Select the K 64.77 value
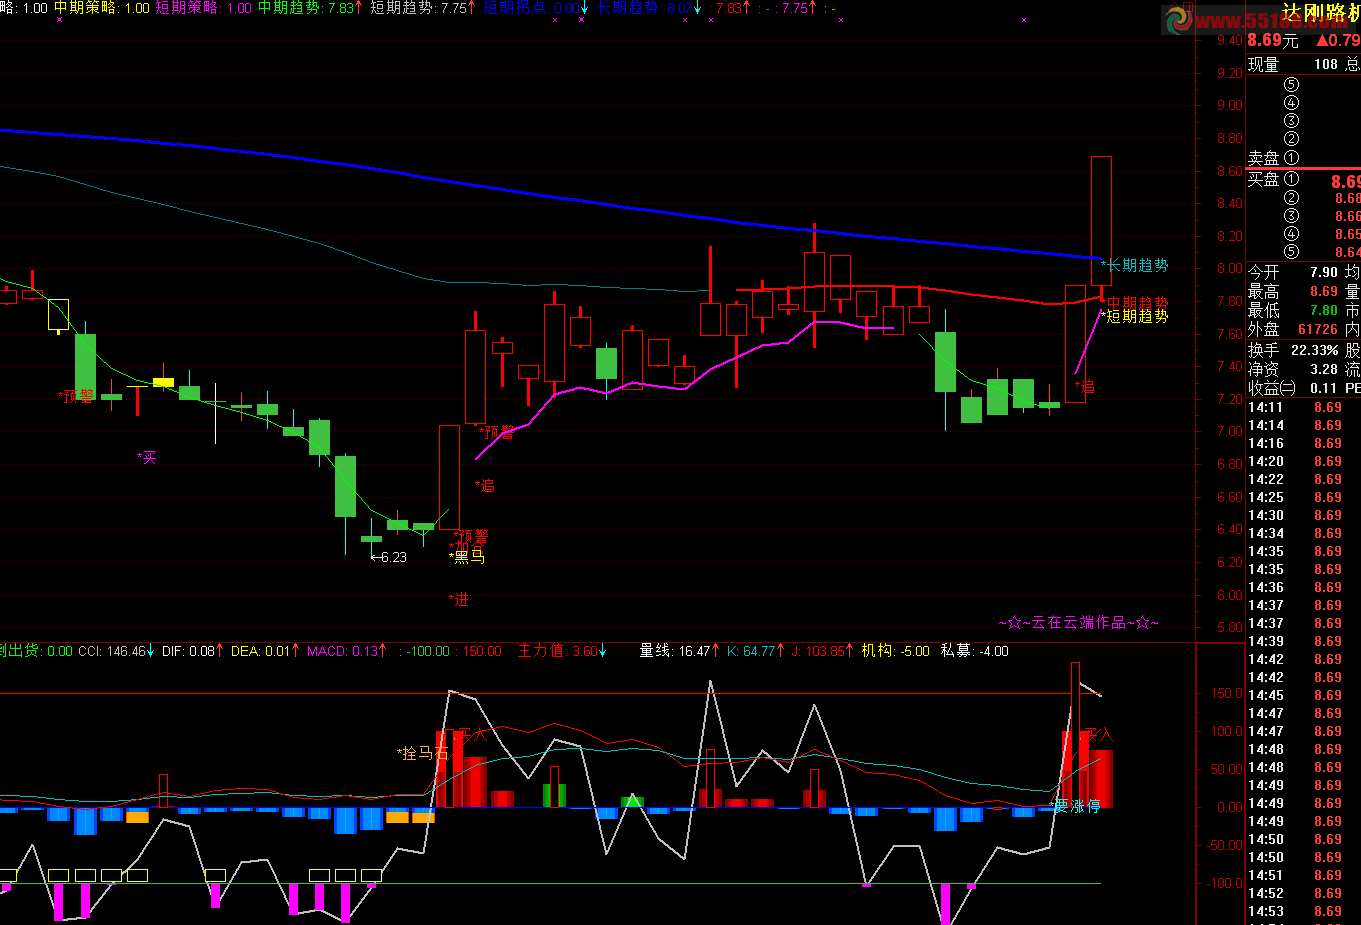Viewport: 1361px width, 925px height. click(x=756, y=651)
